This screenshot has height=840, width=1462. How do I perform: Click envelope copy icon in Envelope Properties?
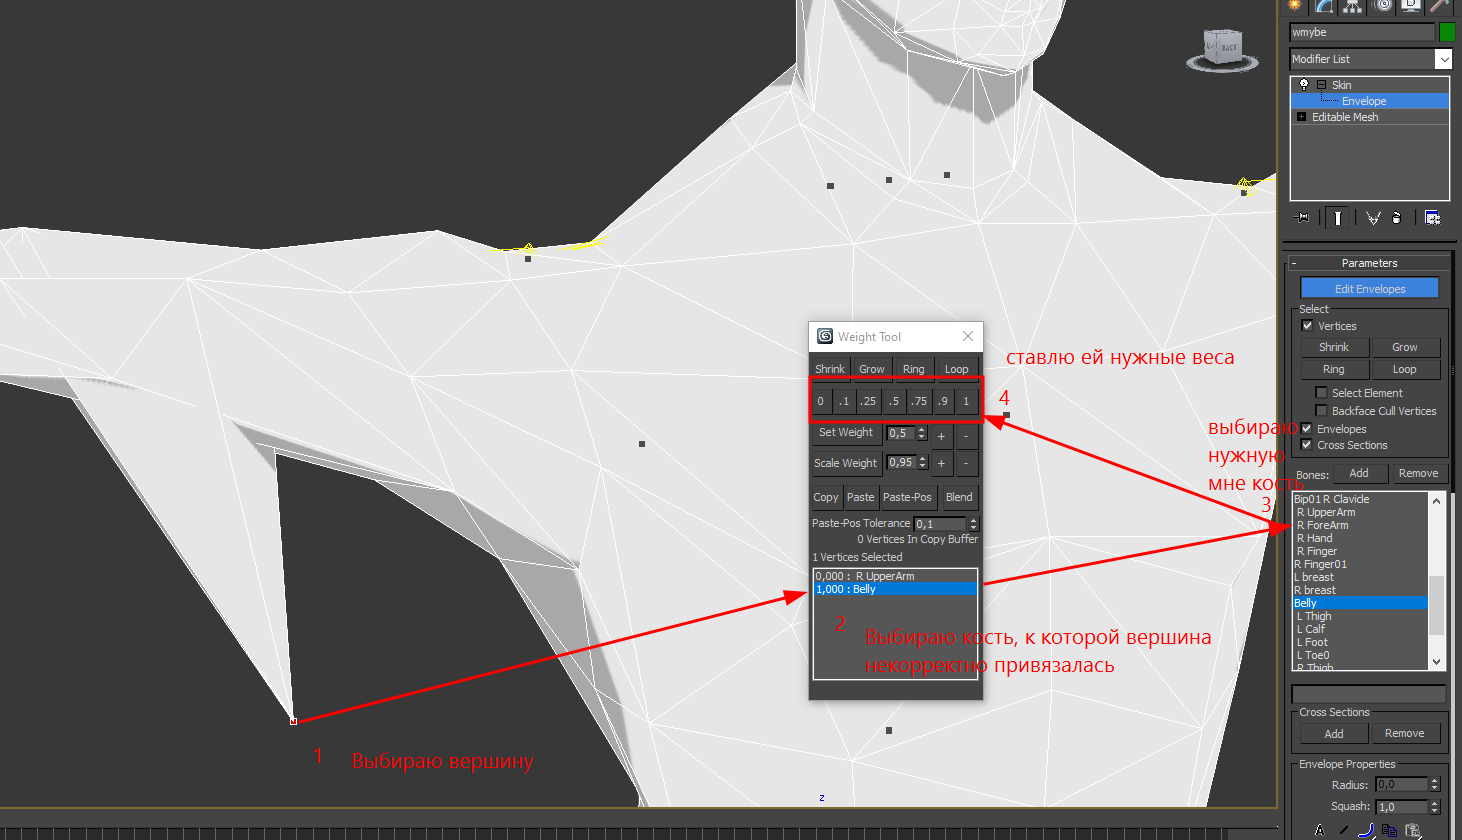click(x=1389, y=830)
